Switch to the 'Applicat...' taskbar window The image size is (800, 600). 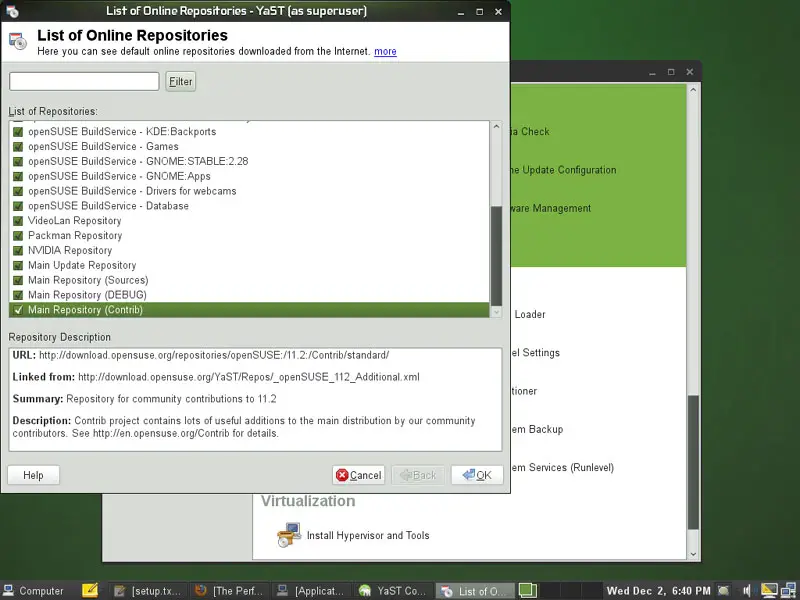[x=311, y=591]
